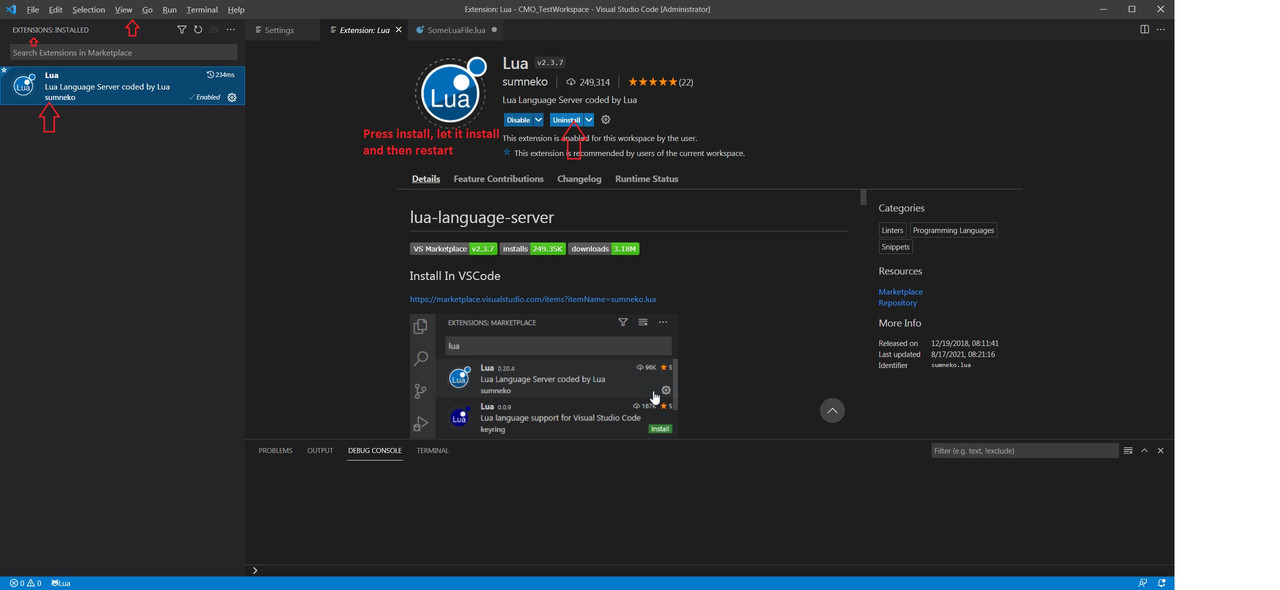Screen dimensions: 1280x590
Task: Open the Help menu
Action: pos(236,9)
